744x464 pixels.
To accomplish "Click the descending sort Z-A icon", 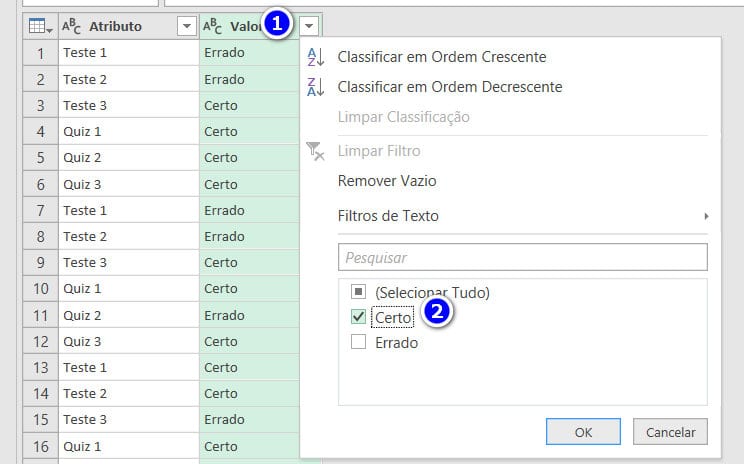I will [316, 87].
